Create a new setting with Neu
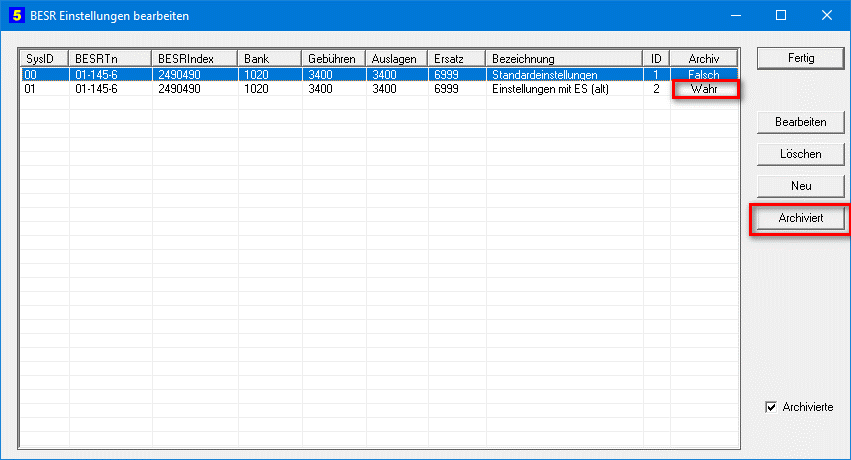The image size is (851, 460). tap(801, 186)
